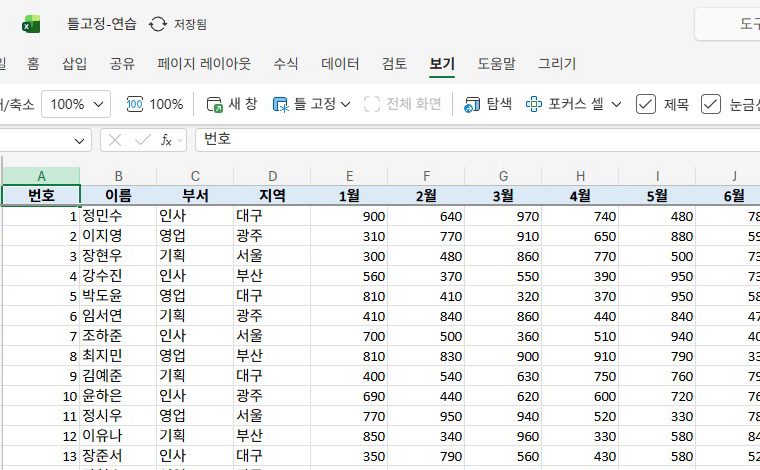
Task: Select column D header
Action: click(272, 176)
